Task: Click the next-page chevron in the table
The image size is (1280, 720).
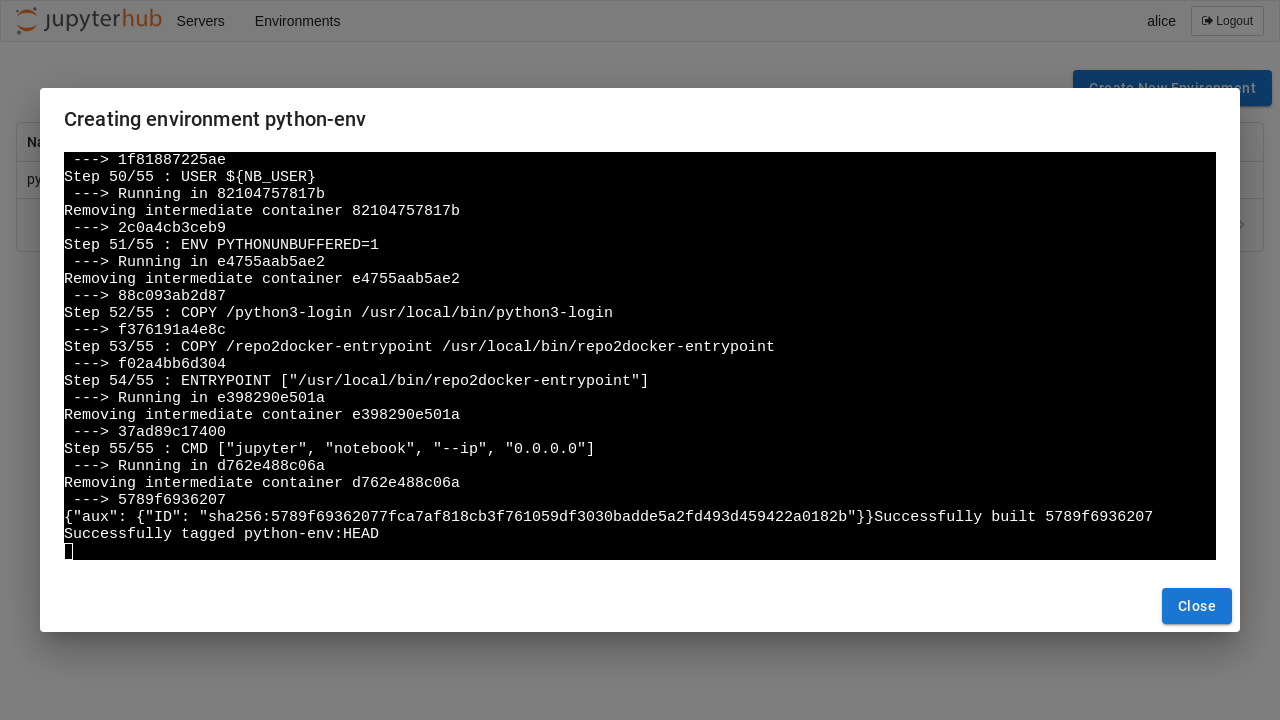Action: pos(1242,225)
